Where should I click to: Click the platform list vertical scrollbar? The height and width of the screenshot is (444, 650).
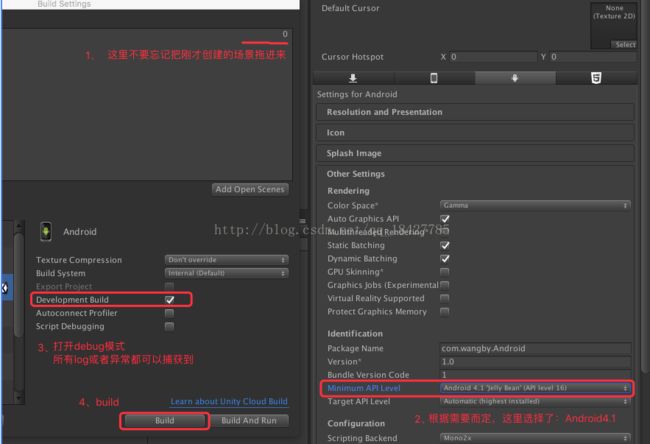[x=19, y=286]
